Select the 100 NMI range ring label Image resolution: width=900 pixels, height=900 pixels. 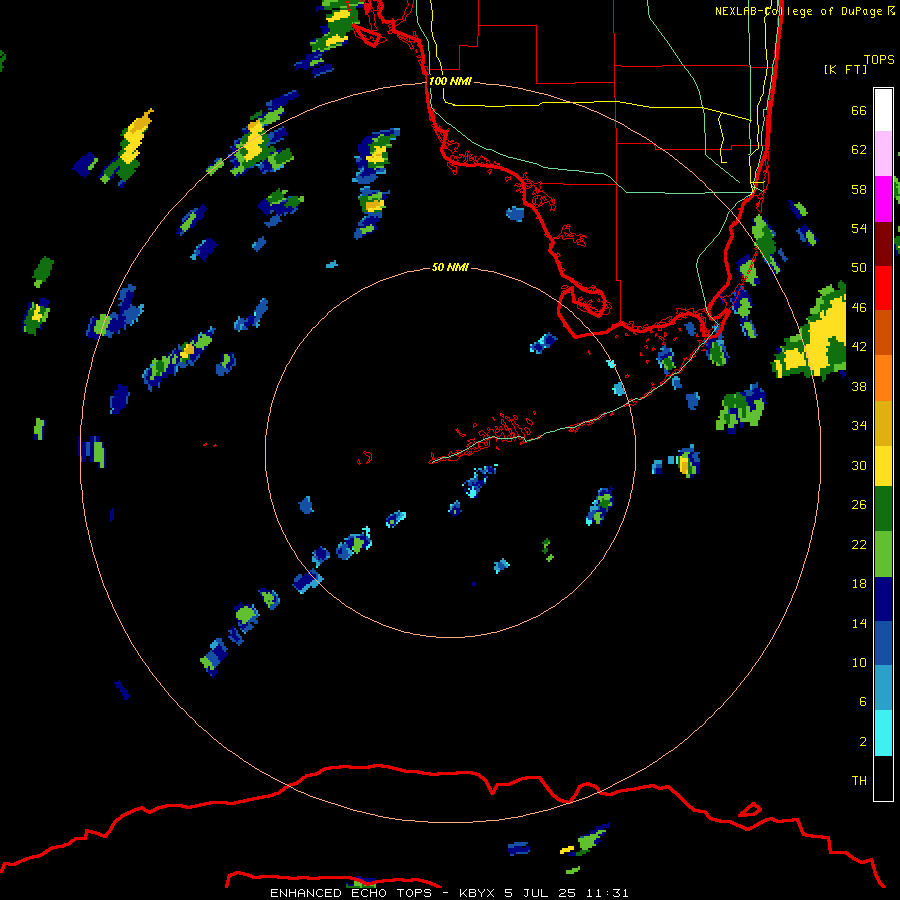click(x=450, y=82)
